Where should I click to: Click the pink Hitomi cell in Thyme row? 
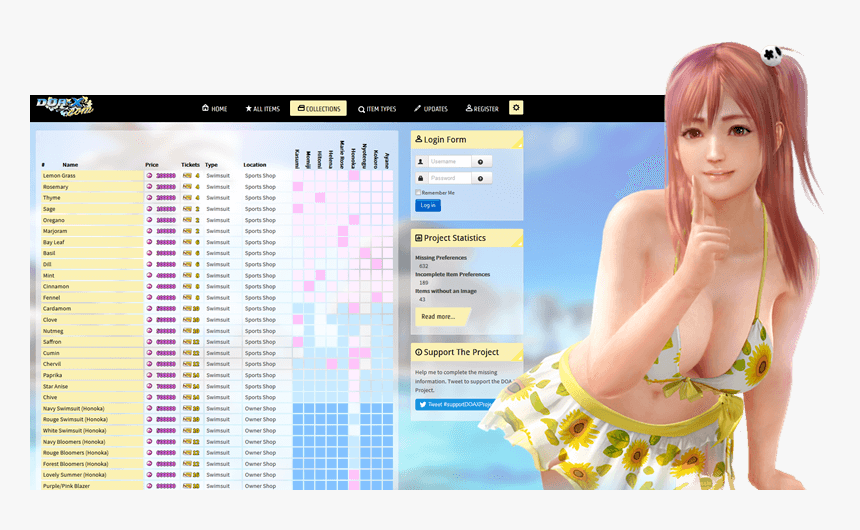click(x=320, y=198)
